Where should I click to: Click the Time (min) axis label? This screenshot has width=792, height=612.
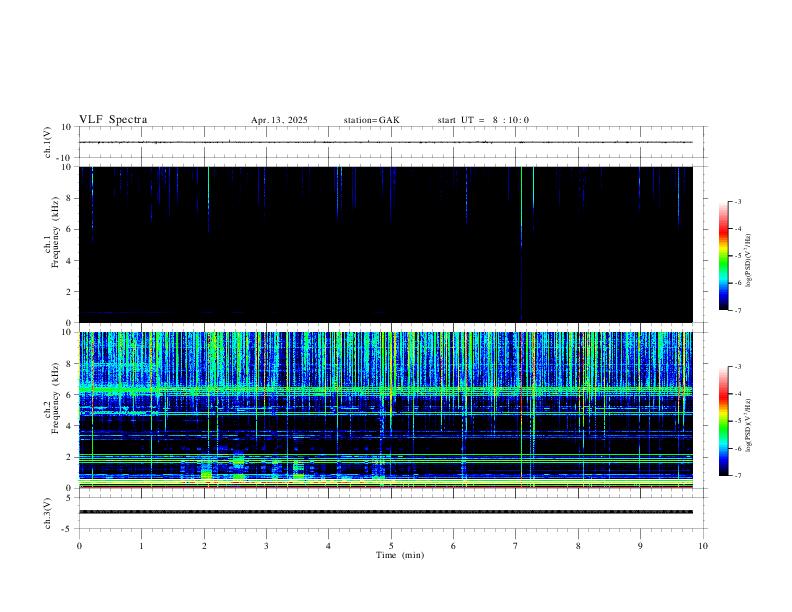(x=400, y=555)
